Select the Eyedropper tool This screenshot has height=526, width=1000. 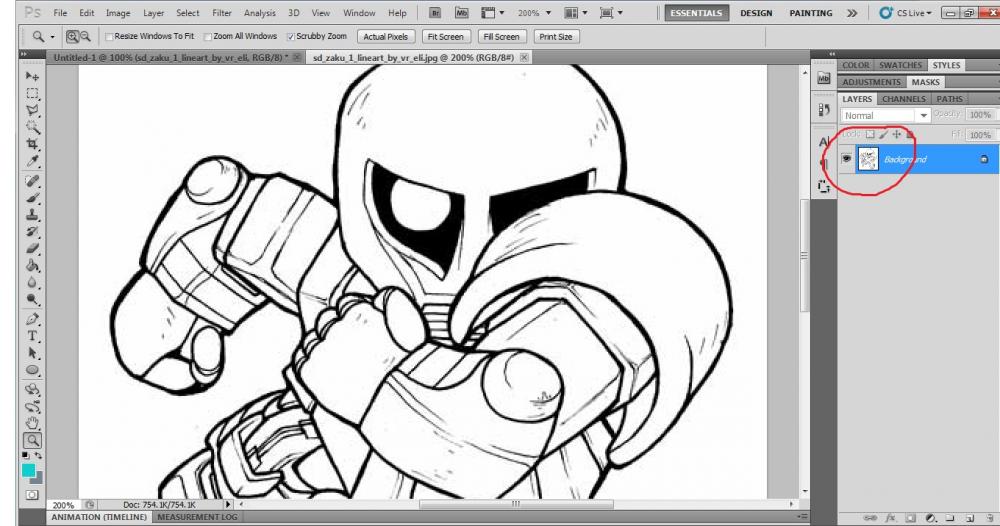pyautogui.click(x=32, y=161)
